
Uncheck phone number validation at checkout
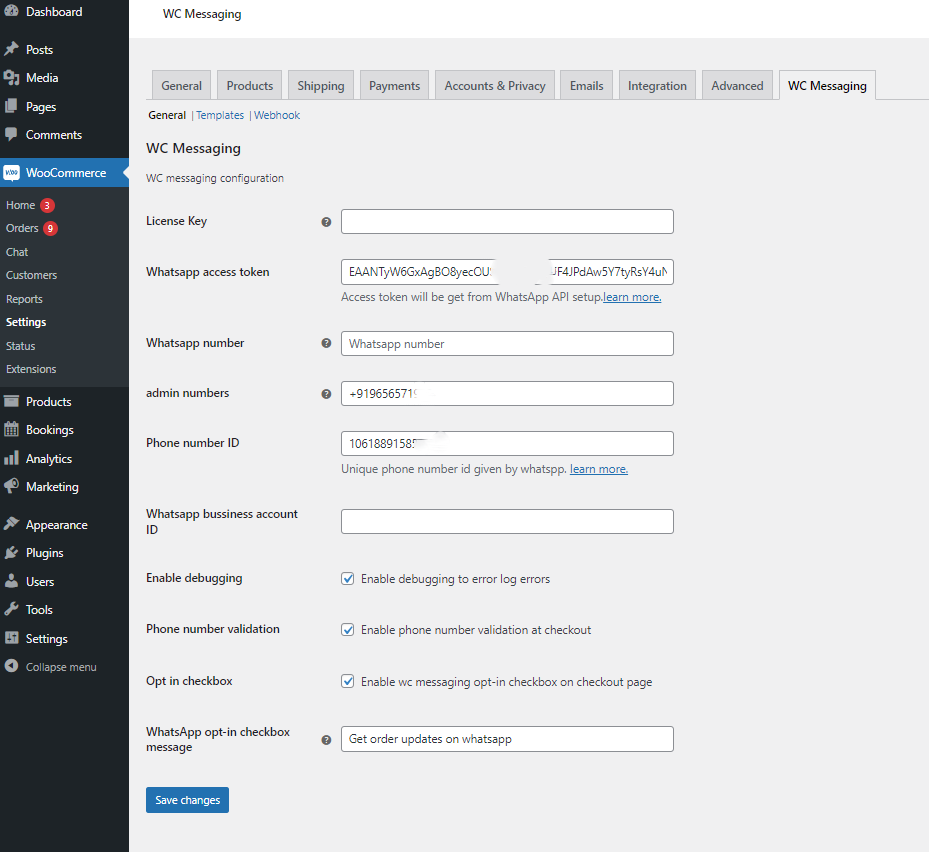pos(348,630)
